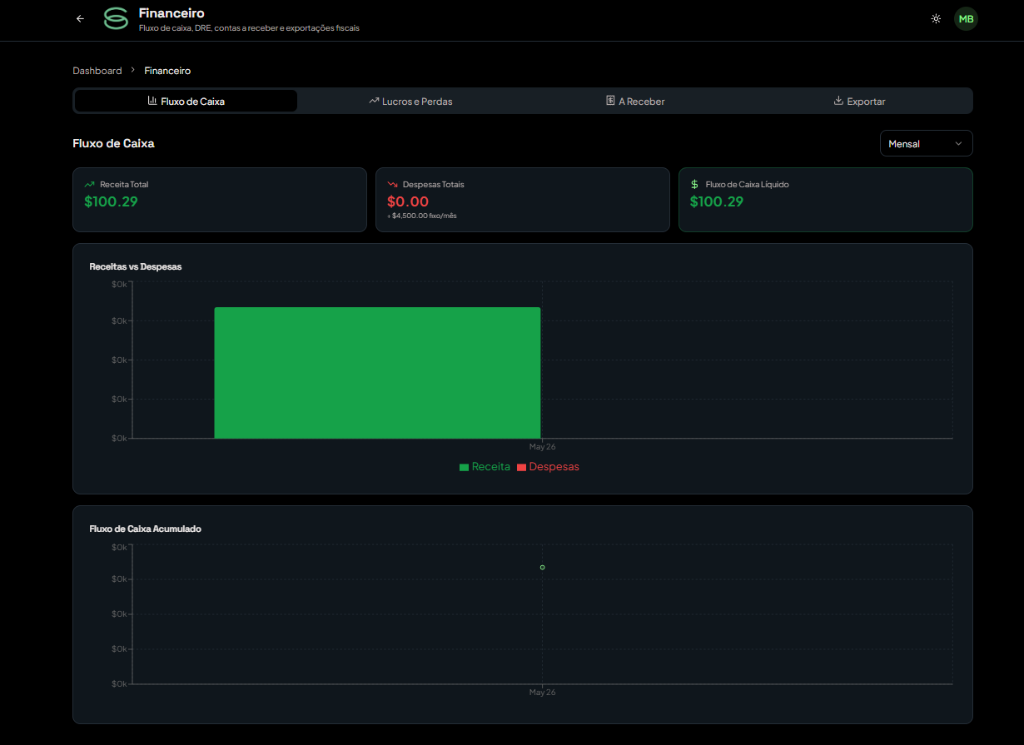This screenshot has width=1024, height=745.
Task: Click the Despesas Totais value $0.00
Action: [408, 202]
